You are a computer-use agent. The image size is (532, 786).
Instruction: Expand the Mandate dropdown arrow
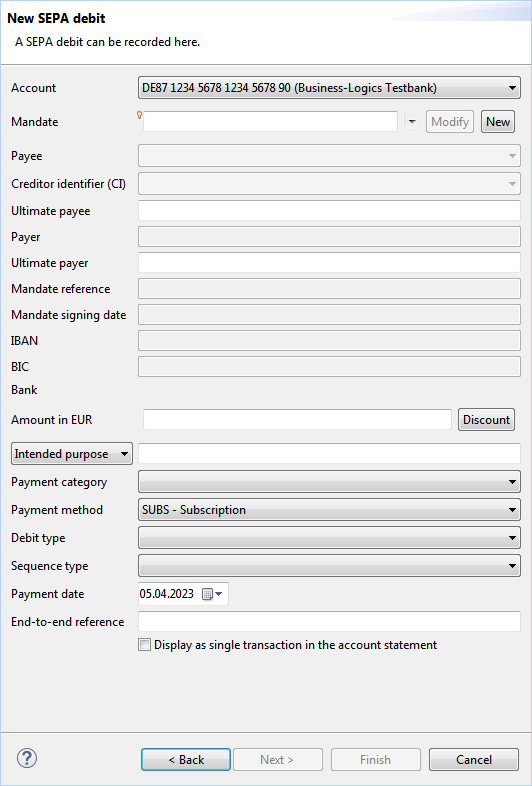click(412, 122)
